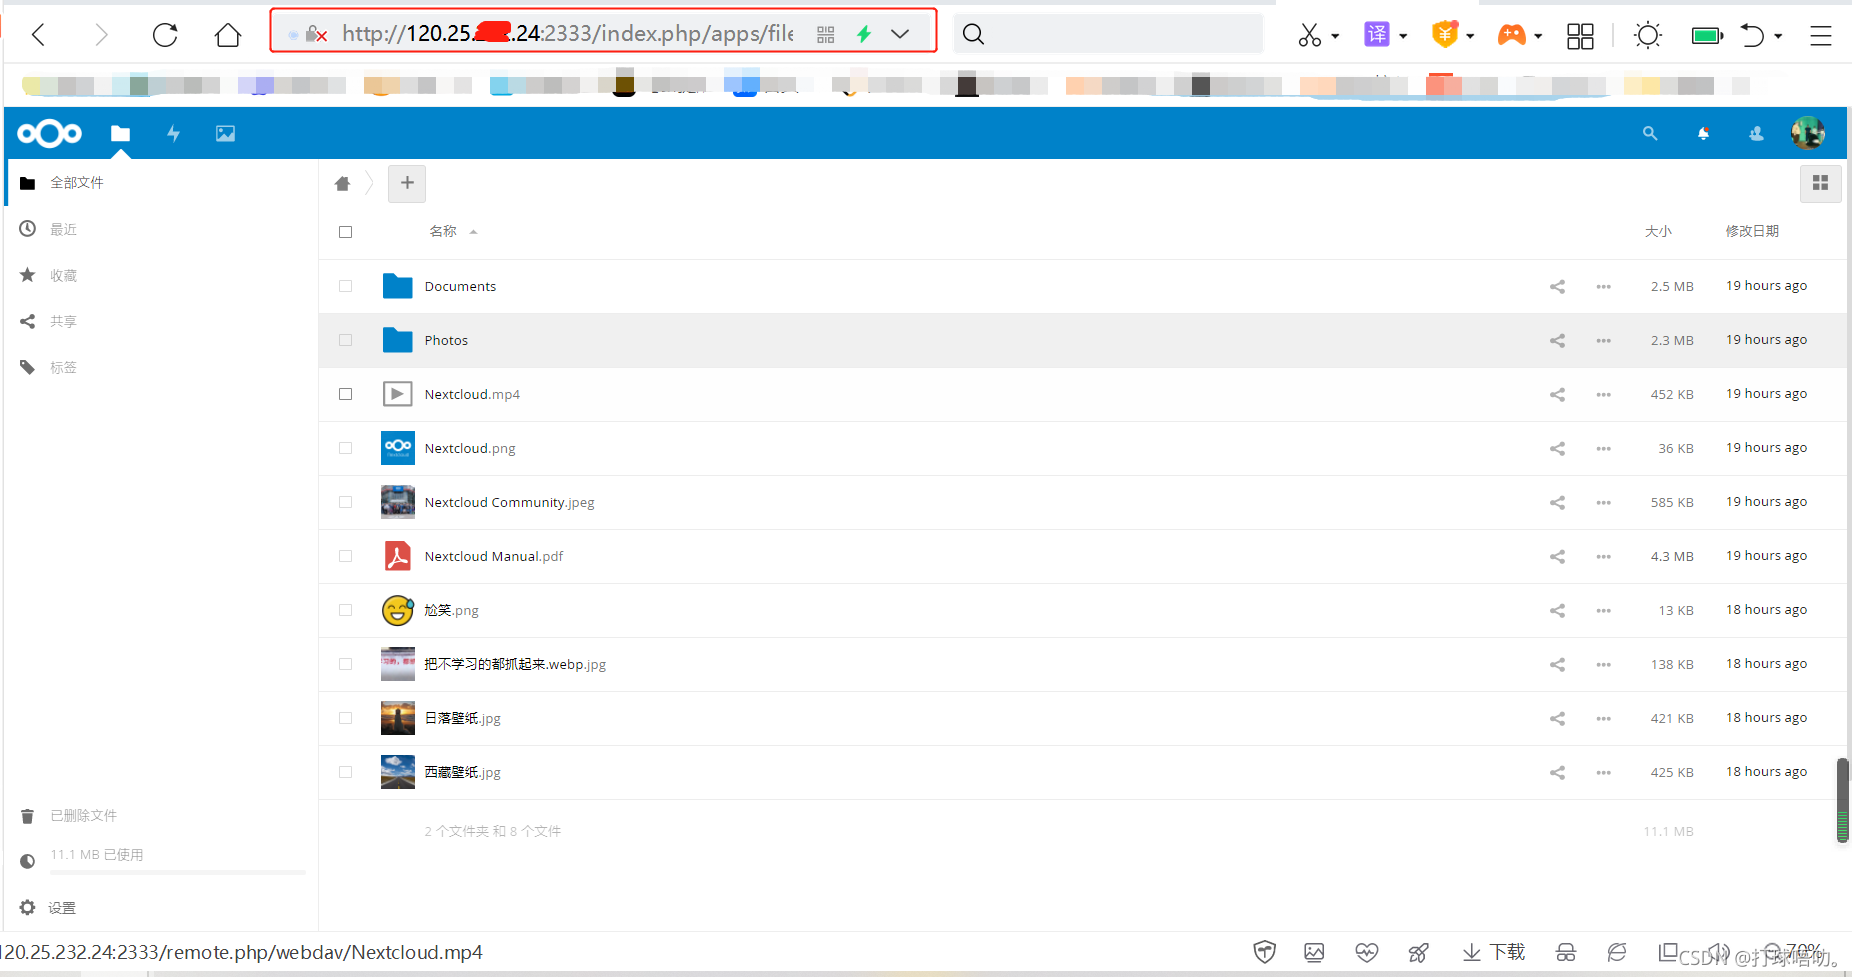This screenshot has height=977, width=1852.
Task: Open the browser scissors screenshot tool
Action: (x=1310, y=35)
